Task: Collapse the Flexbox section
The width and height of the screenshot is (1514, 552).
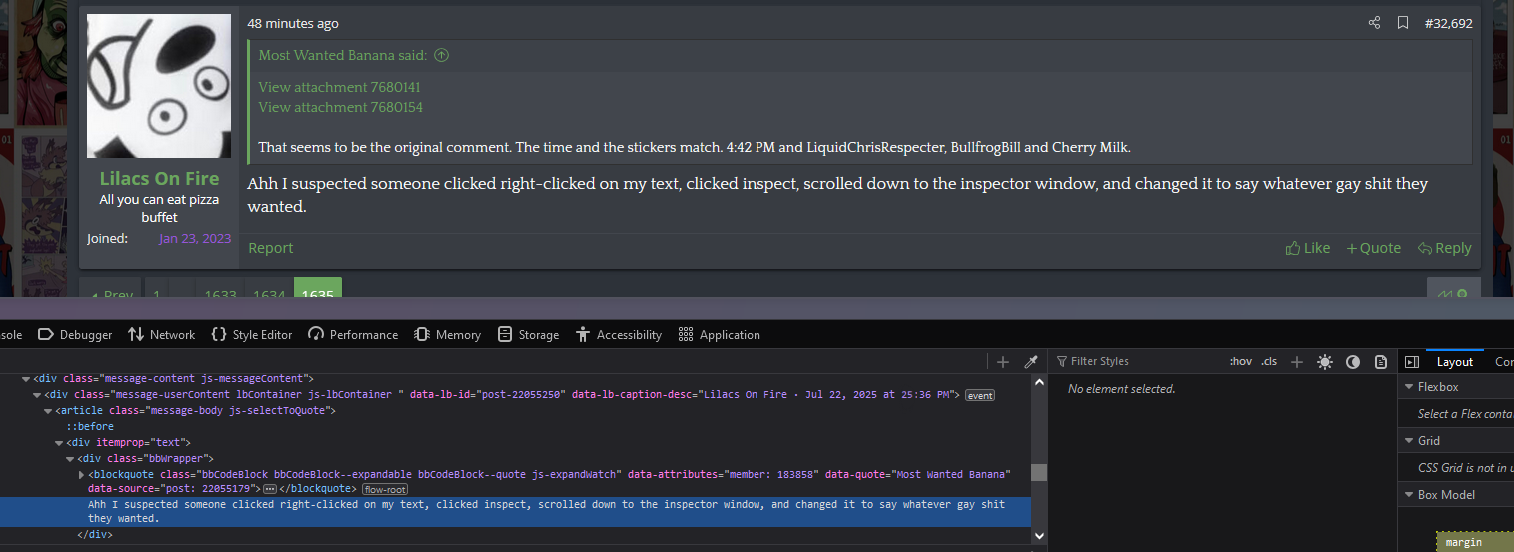Action: (1409, 387)
